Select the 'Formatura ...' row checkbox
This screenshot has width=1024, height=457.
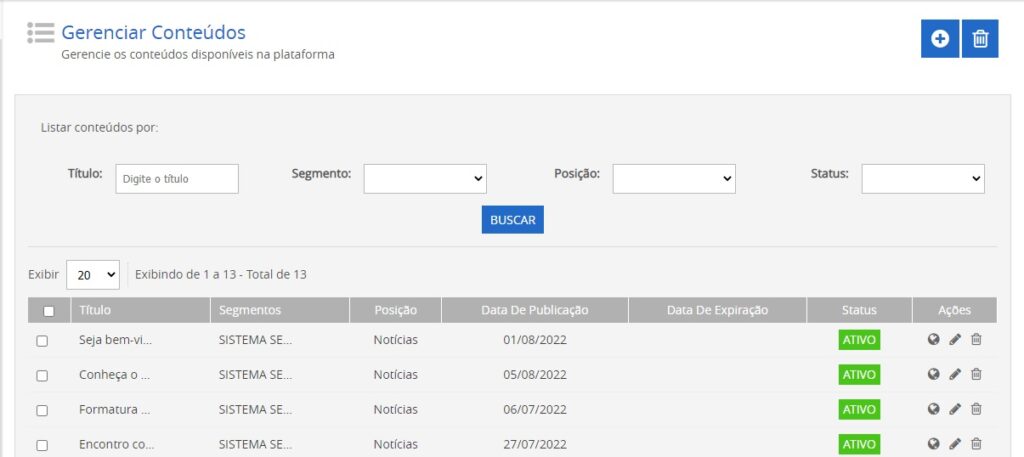[x=42, y=410]
